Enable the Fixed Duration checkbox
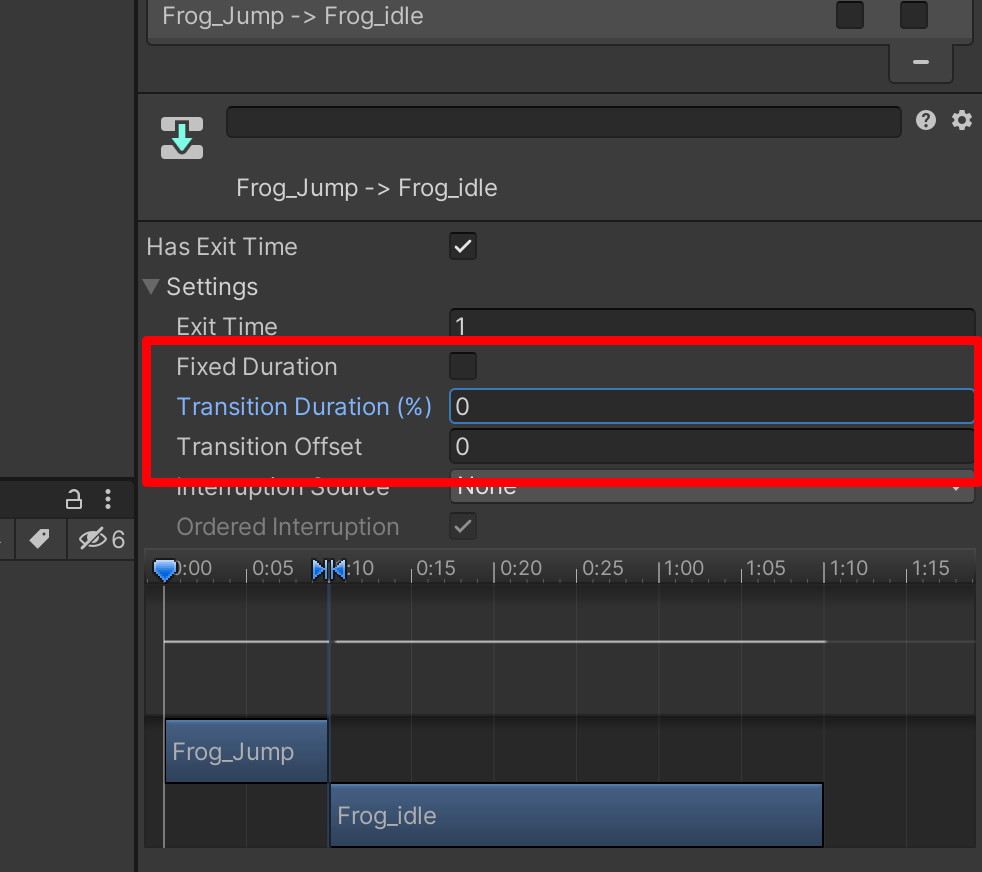Screen dimensions: 982x872 463,366
